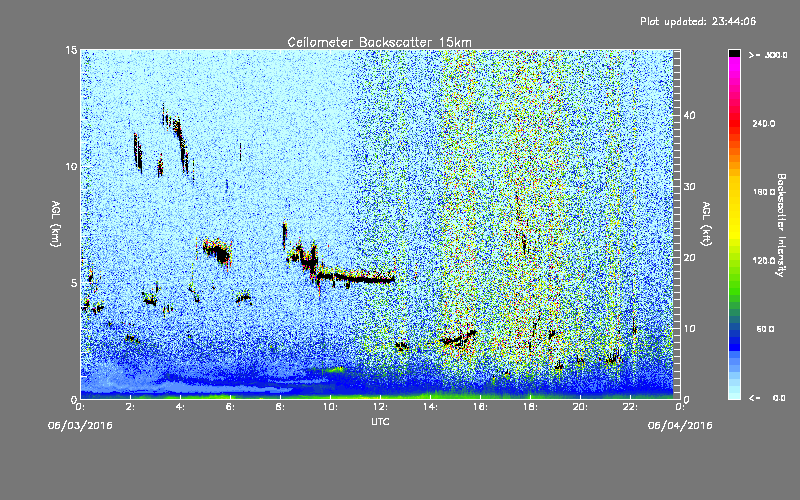Click the "Ceilometer Backscatter 15km" plot title

click(x=379, y=42)
